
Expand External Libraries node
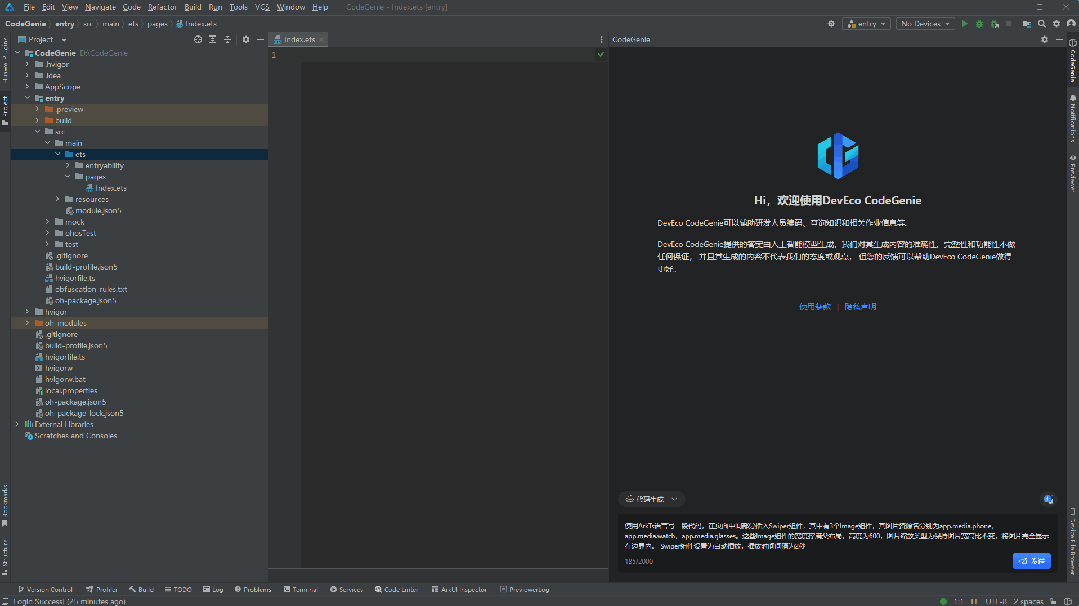[x=18, y=424]
